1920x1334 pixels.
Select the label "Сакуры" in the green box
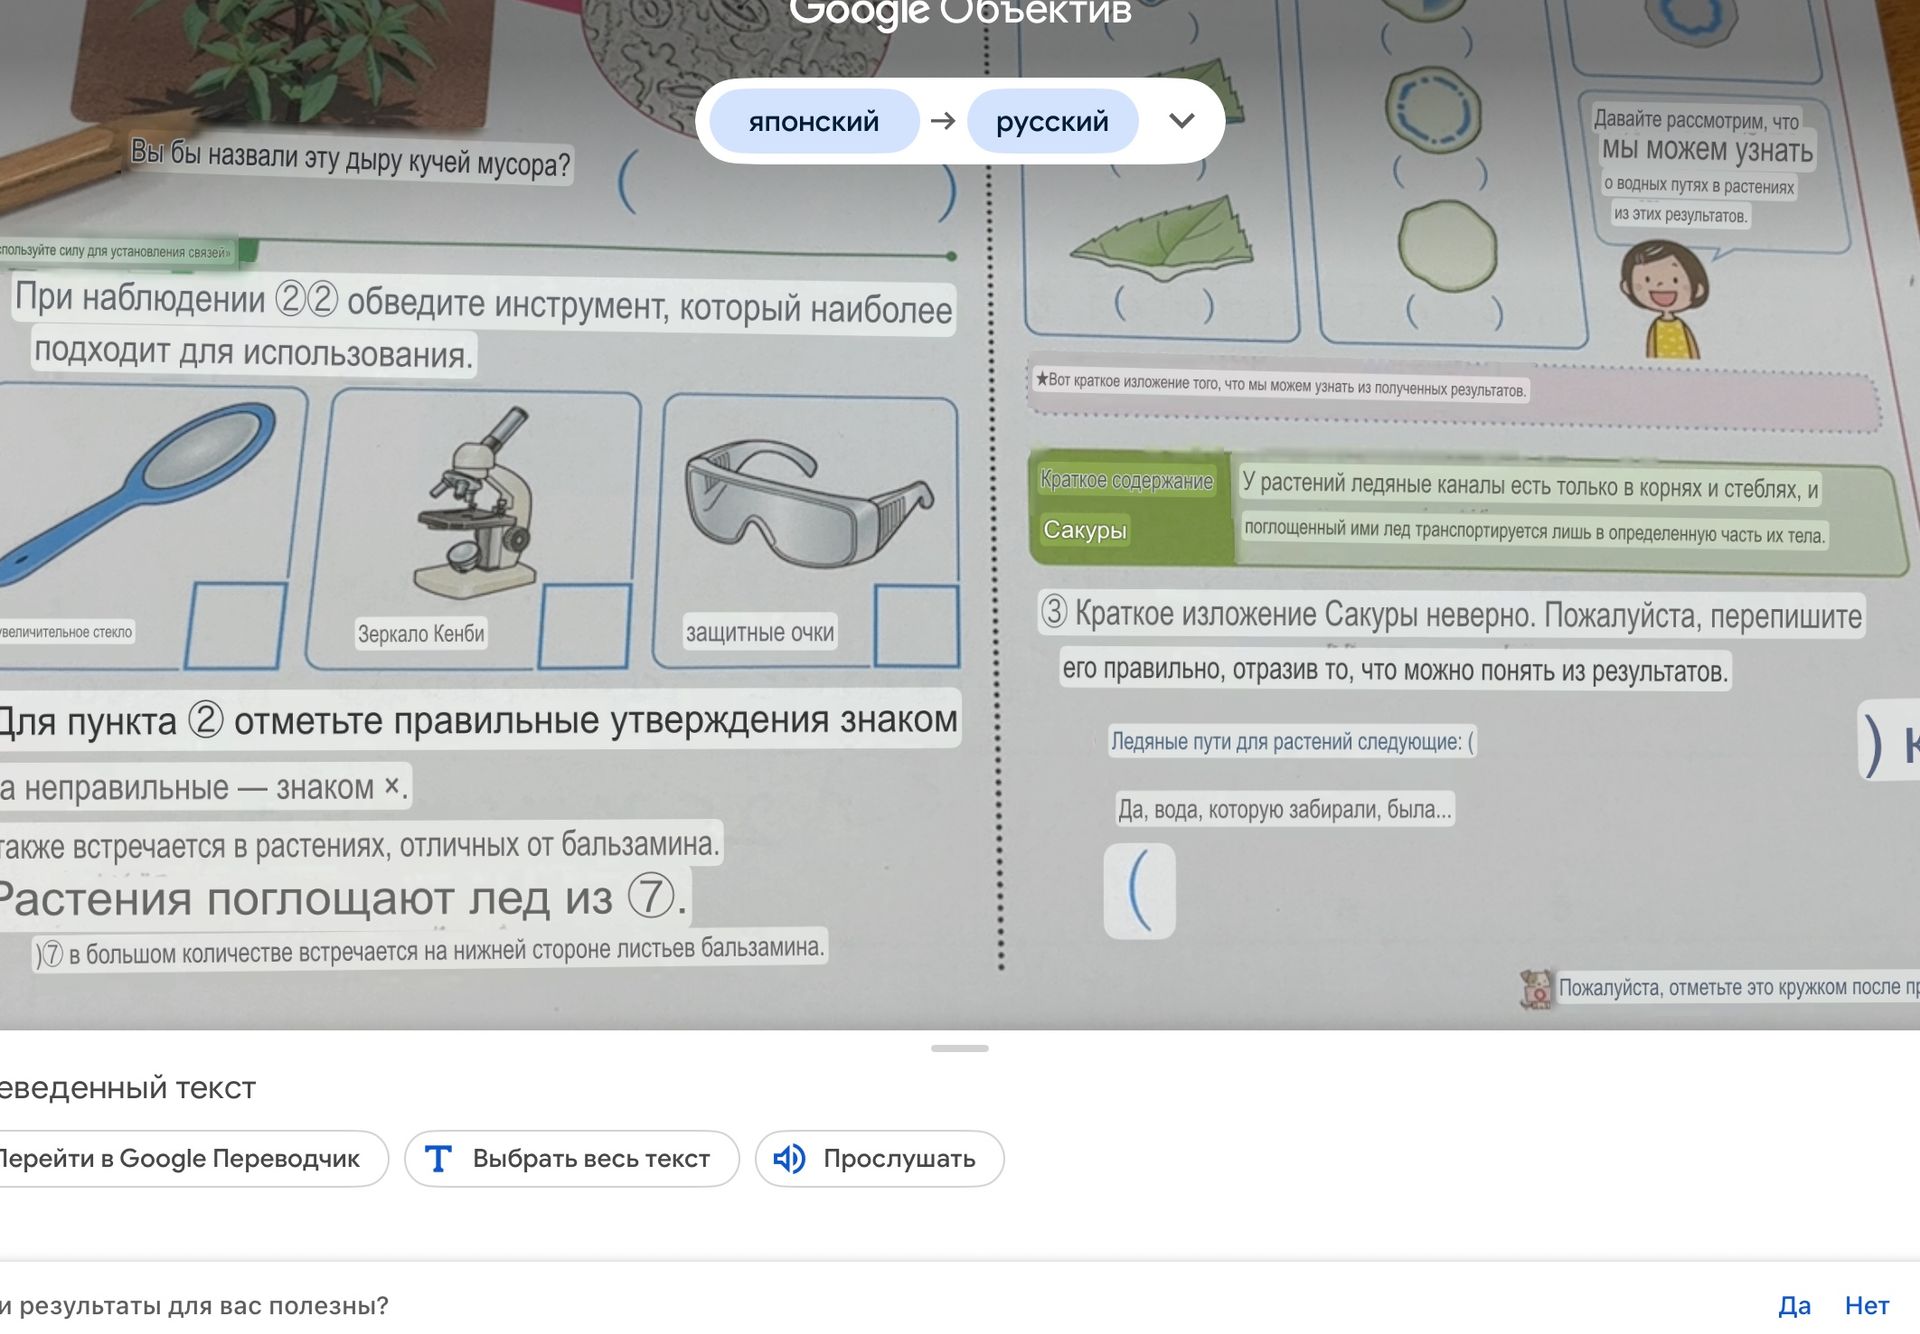pyautogui.click(x=1085, y=529)
